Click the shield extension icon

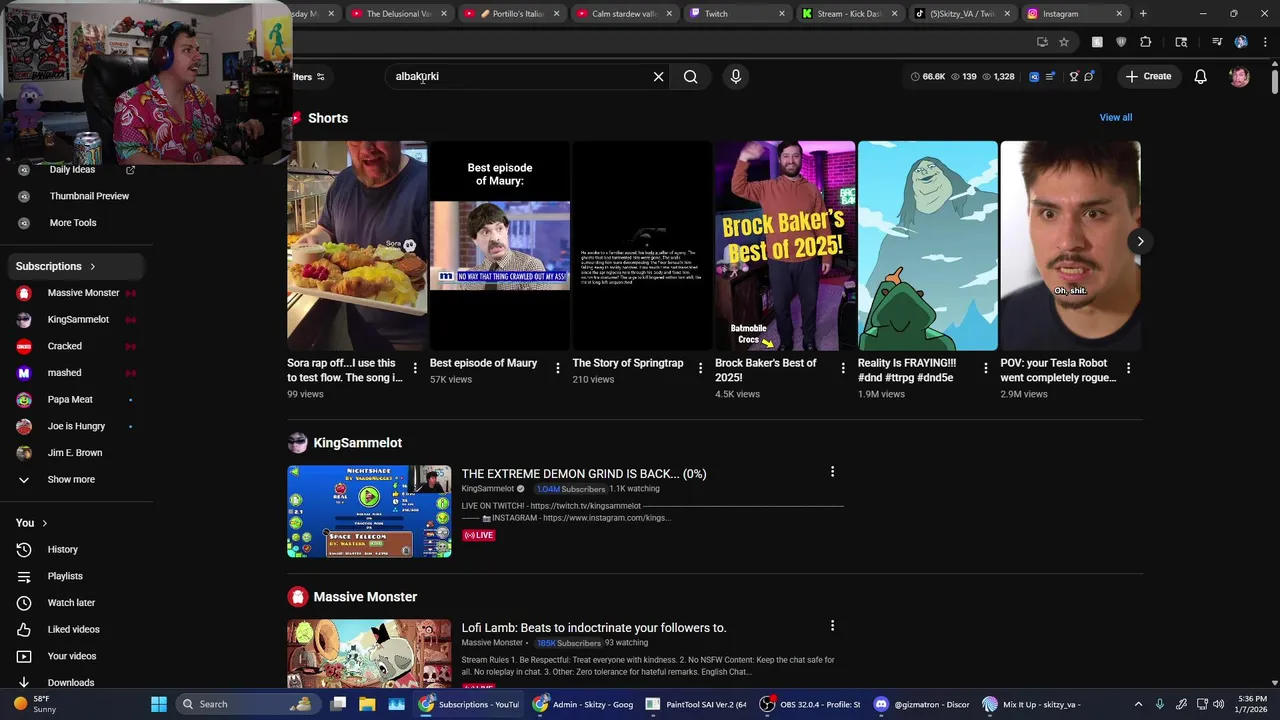click(x=1121, y=42)
